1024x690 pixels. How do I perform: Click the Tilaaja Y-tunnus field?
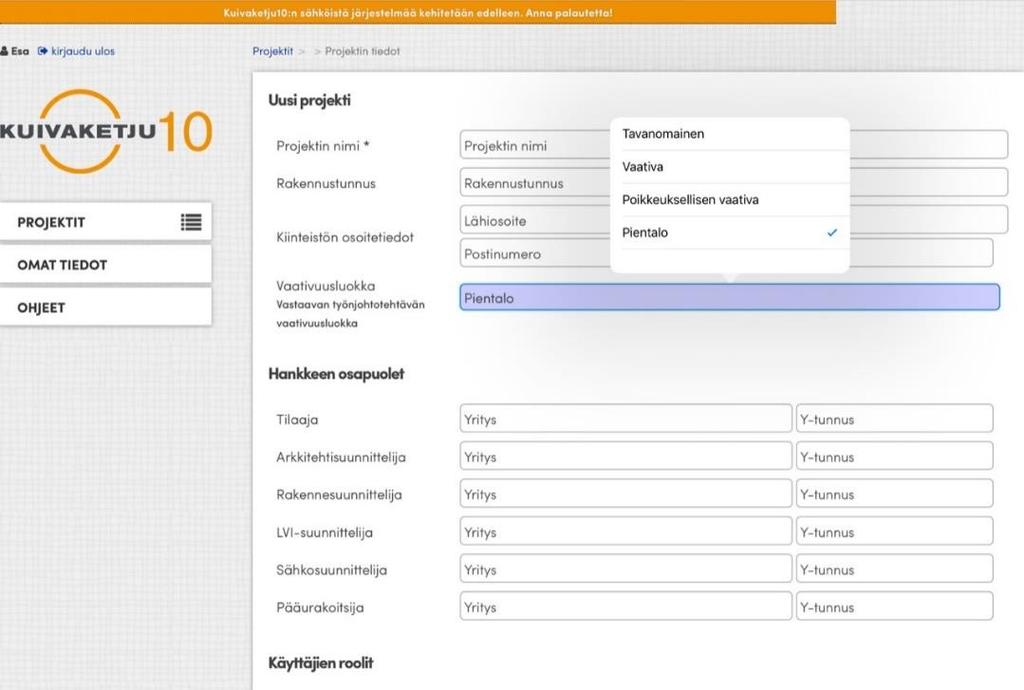(x=895, y=418)
